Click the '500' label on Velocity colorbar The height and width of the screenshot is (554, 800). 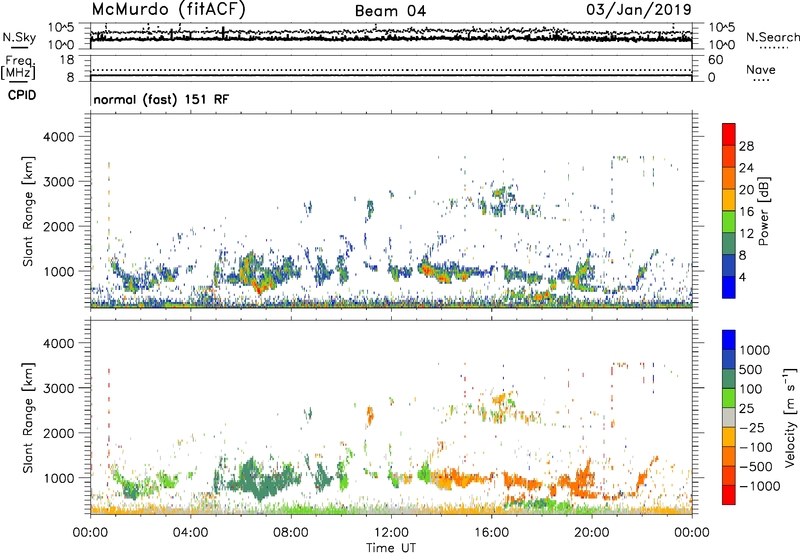click(x=751, y=369)
